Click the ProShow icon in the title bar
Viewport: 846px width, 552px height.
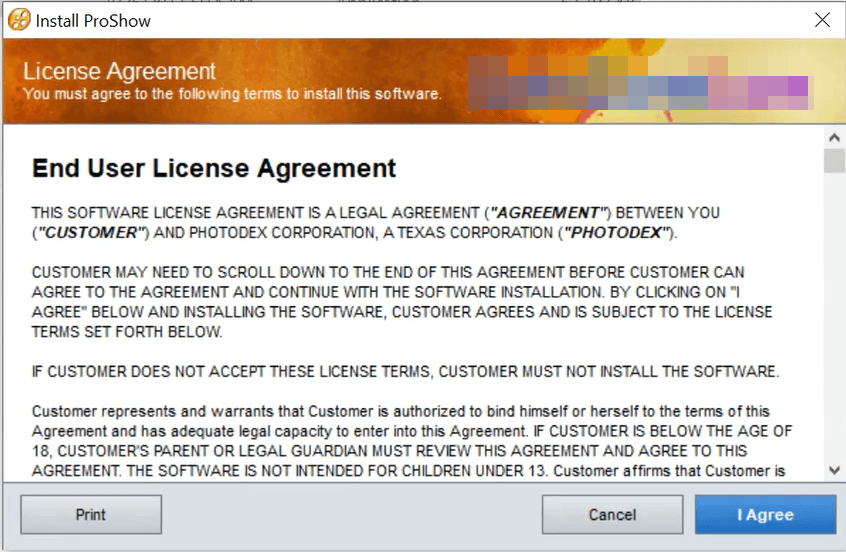18,19
